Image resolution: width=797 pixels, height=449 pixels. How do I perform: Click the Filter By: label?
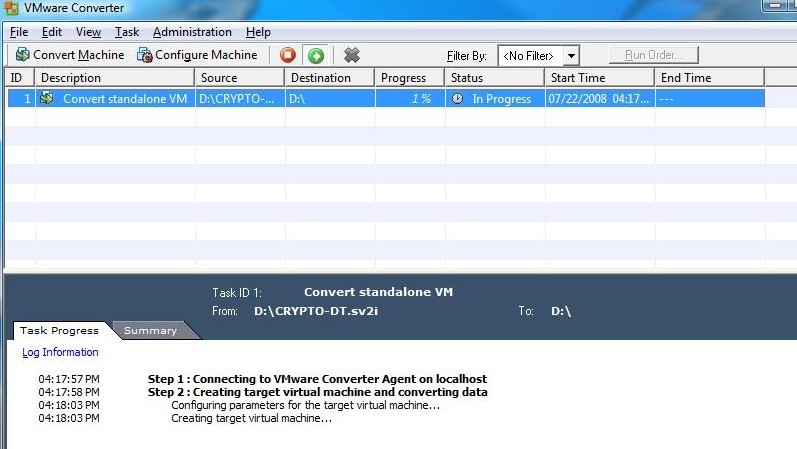click(467, 55)
